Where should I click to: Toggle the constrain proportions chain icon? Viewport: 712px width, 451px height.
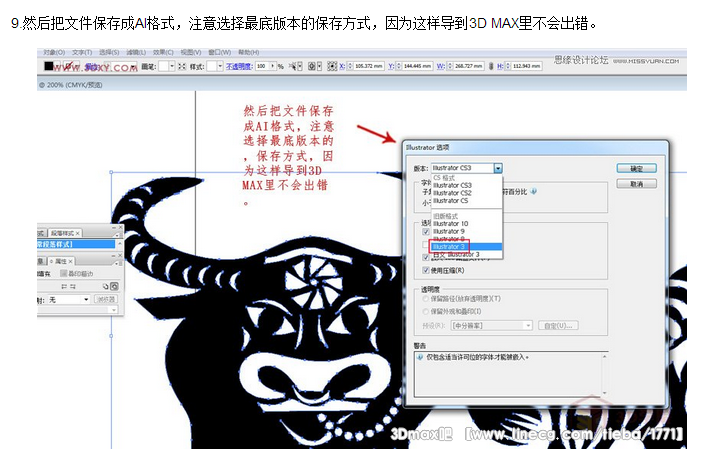[x=491, y=66]
